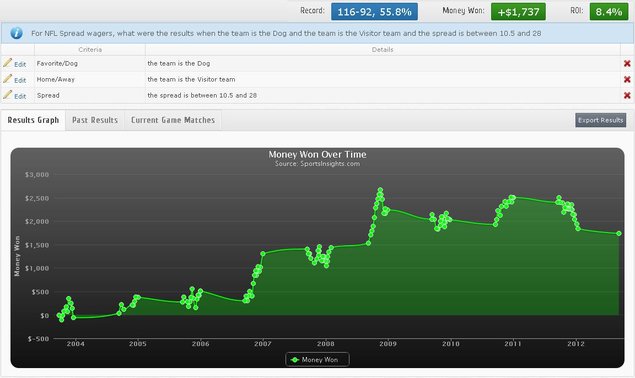The height and width of the screenshot is (378, 635).
Task: Click pencil icon in Favorite/Dog row
Action: tap(7, 62)
